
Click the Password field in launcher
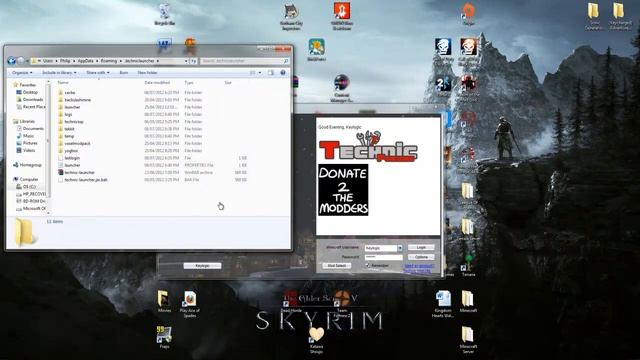coord(383,257)
